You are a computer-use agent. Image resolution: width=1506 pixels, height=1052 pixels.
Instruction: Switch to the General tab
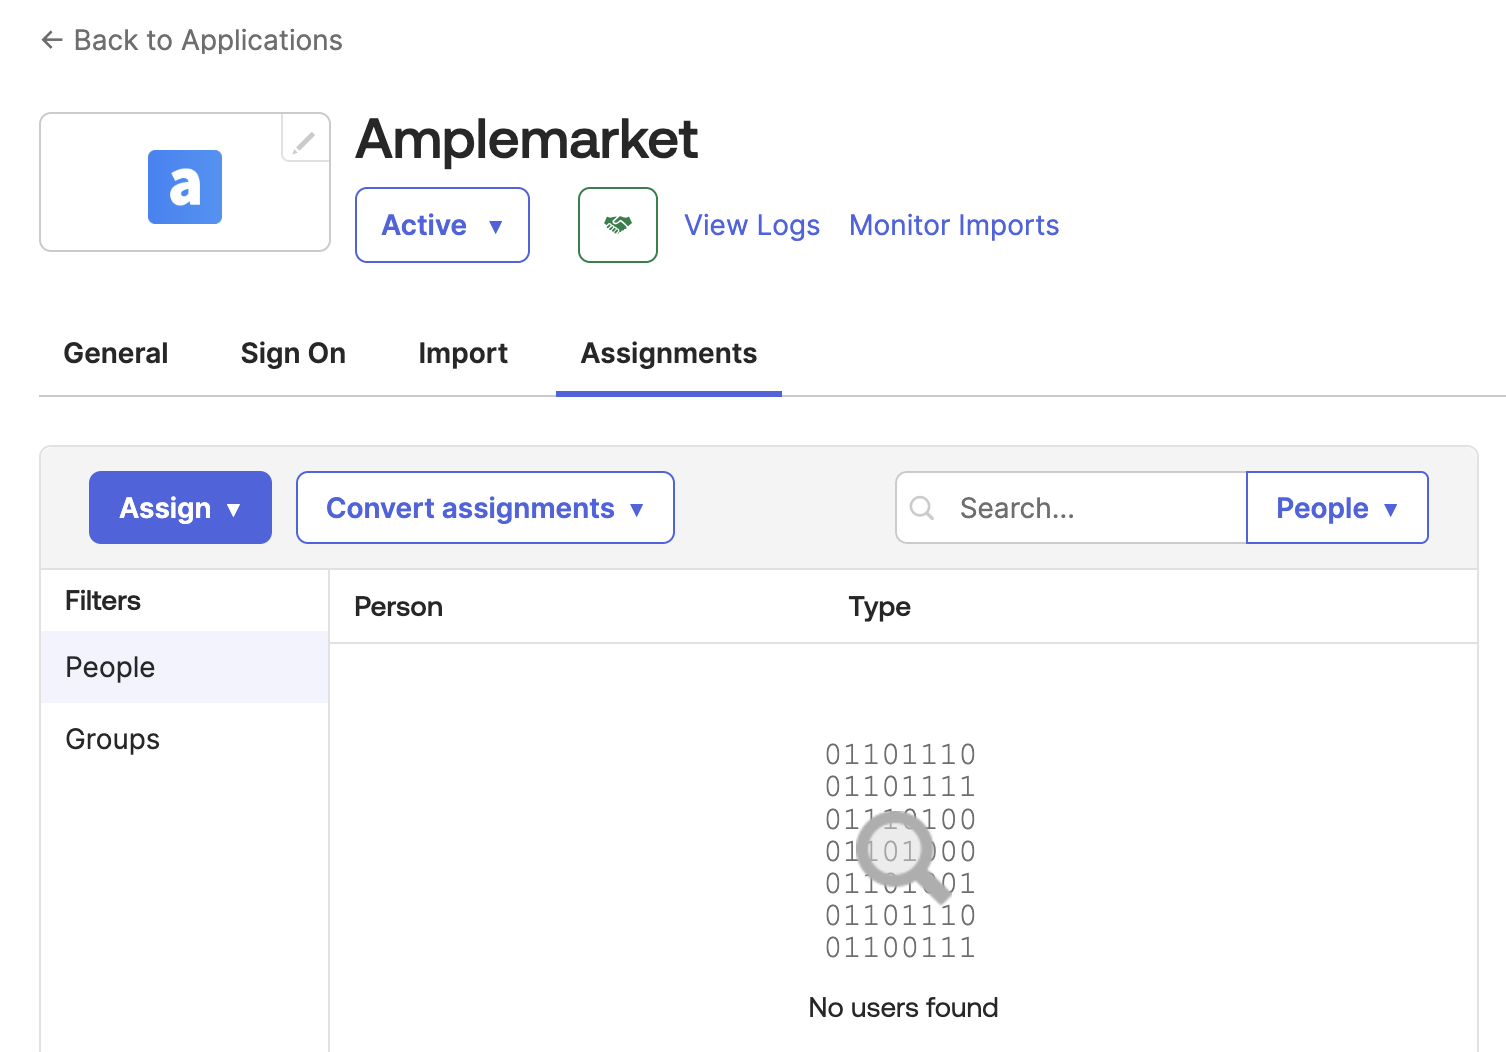(116, 354)
